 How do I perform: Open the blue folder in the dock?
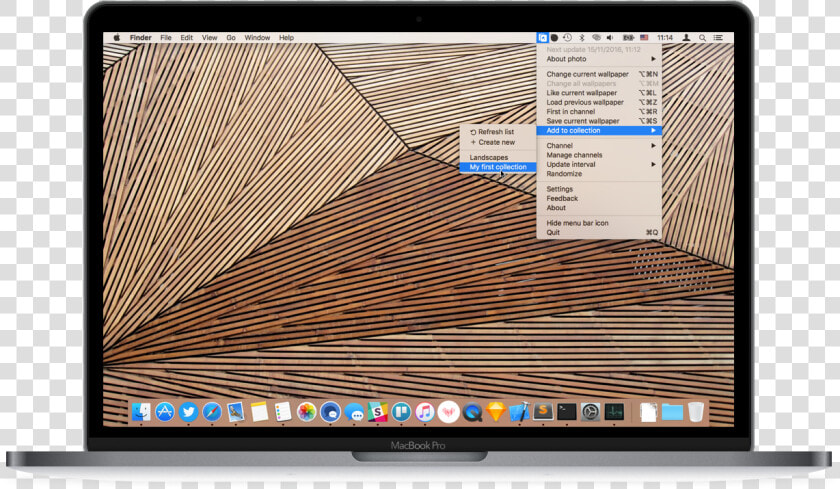click(672, 412)
